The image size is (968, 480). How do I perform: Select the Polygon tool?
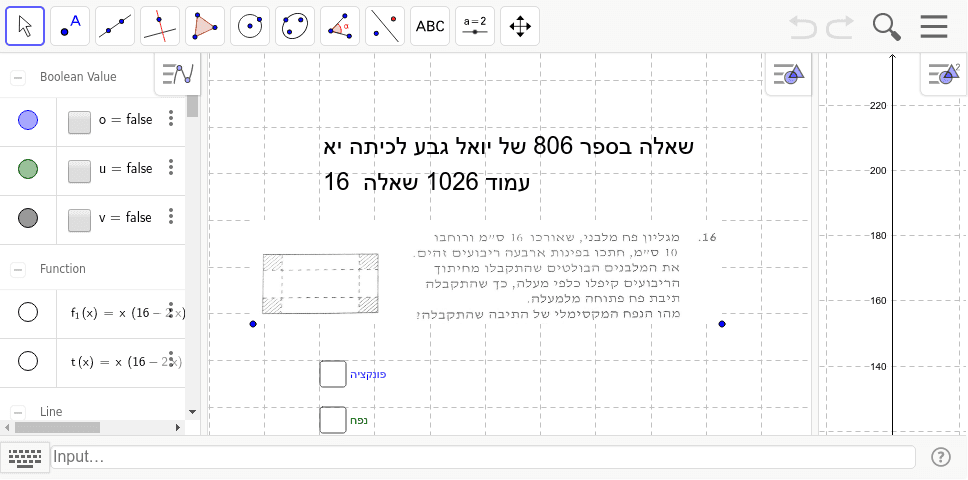(206, 26)
